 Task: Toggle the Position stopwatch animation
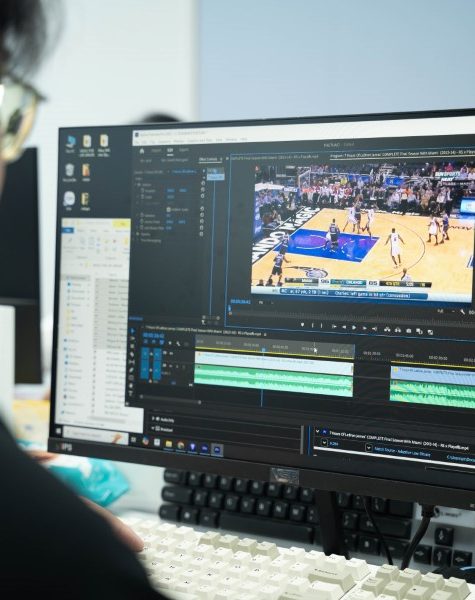click(x=142, y=190)
